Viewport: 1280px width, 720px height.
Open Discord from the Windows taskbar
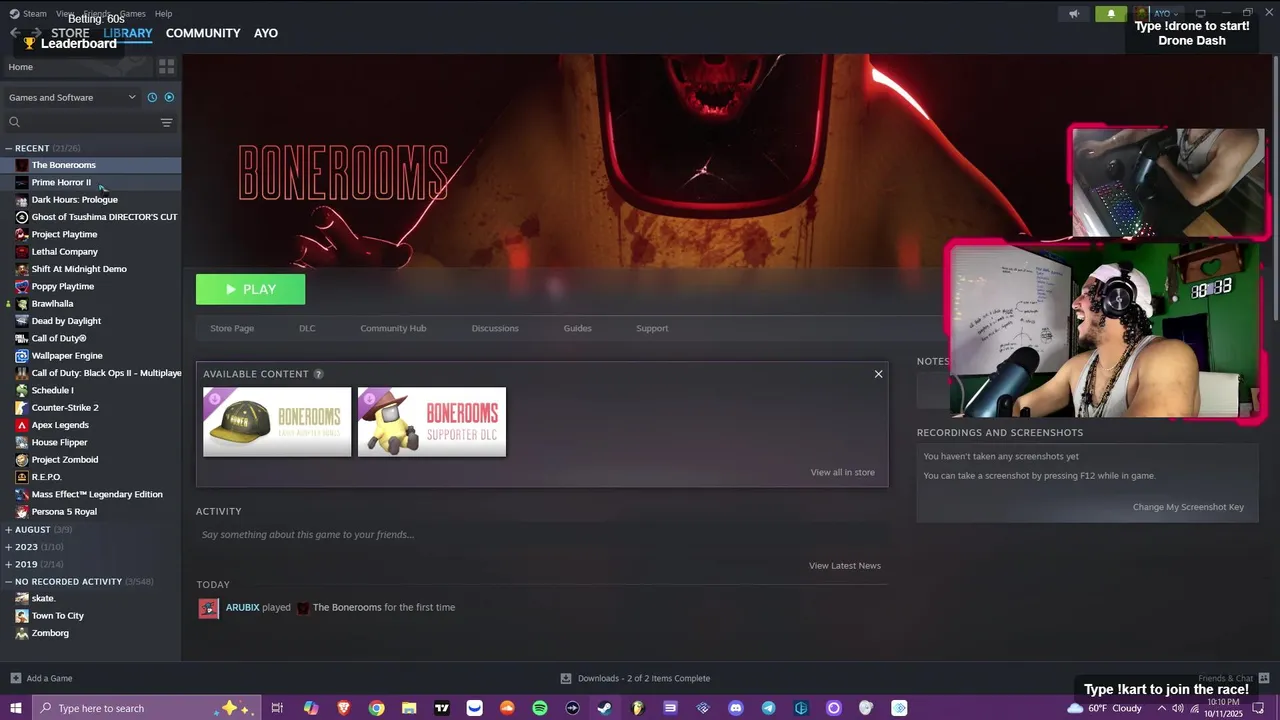pos(736,708)
